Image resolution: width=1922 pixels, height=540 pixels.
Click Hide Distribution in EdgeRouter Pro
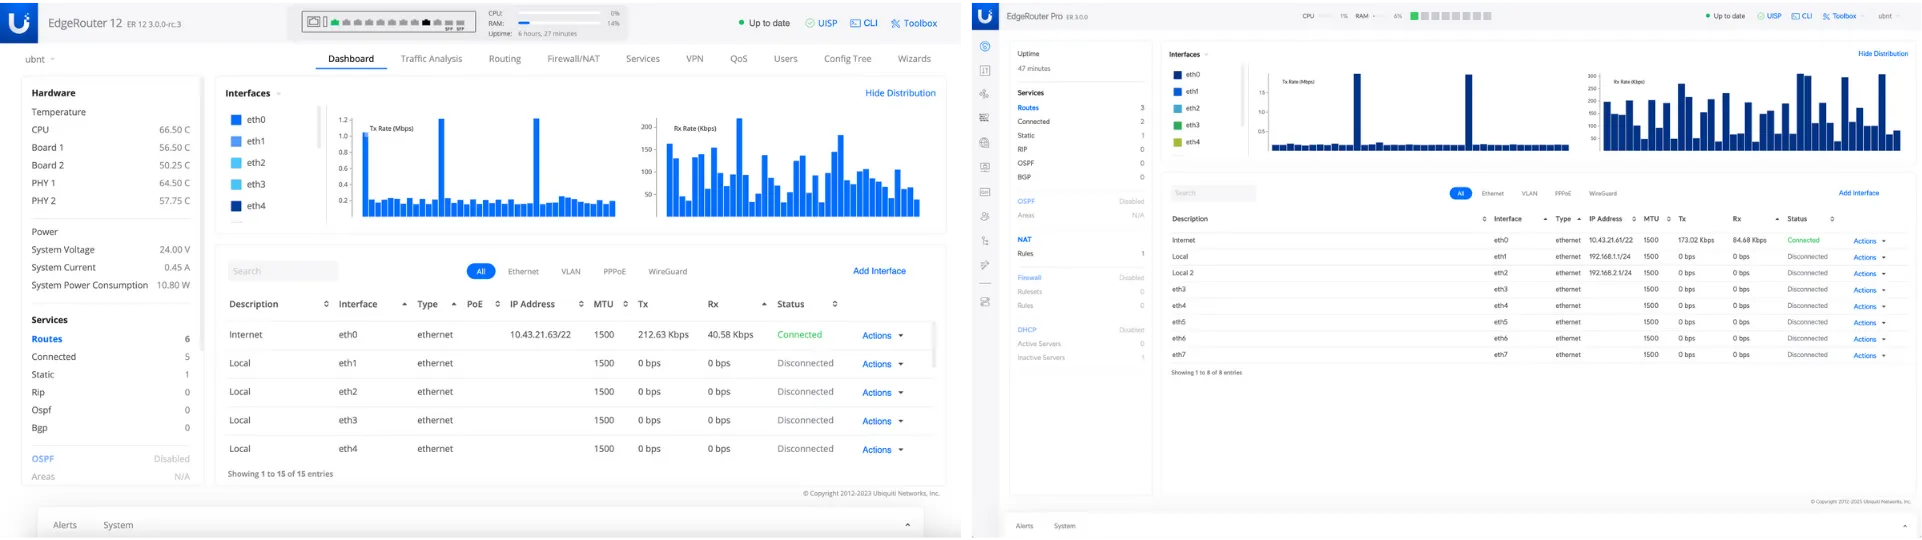click(x=1882, y=54)
